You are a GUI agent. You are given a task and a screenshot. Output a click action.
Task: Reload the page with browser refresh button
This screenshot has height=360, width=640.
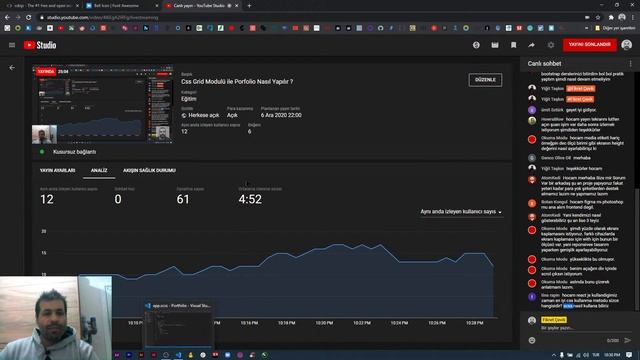tap(29, 18)
